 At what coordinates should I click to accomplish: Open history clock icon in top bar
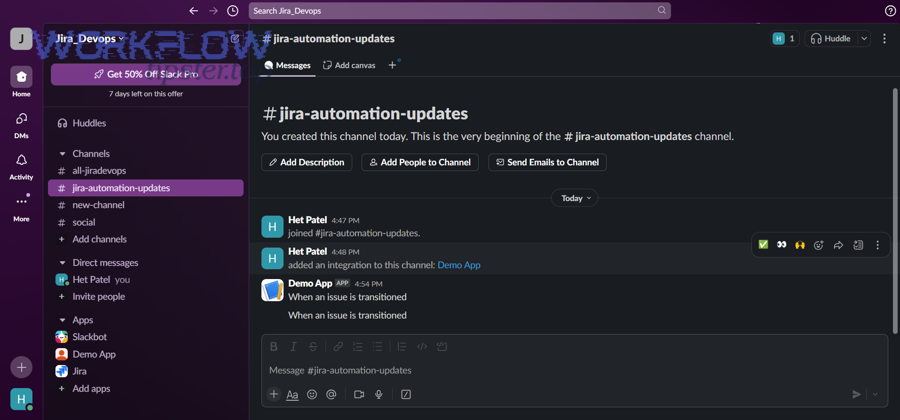(233, 11)
